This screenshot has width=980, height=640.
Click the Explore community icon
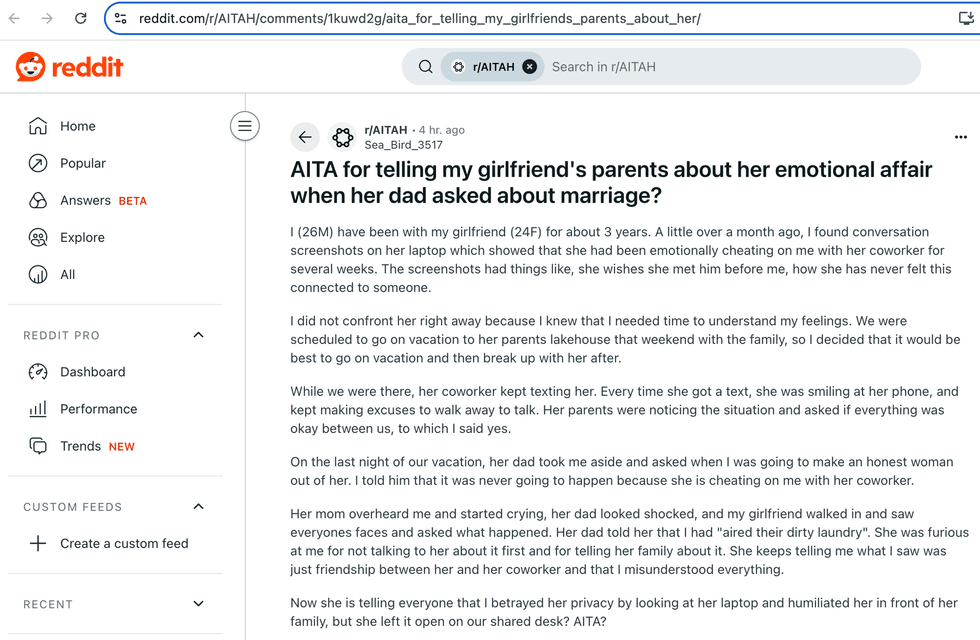pos(38,238)
